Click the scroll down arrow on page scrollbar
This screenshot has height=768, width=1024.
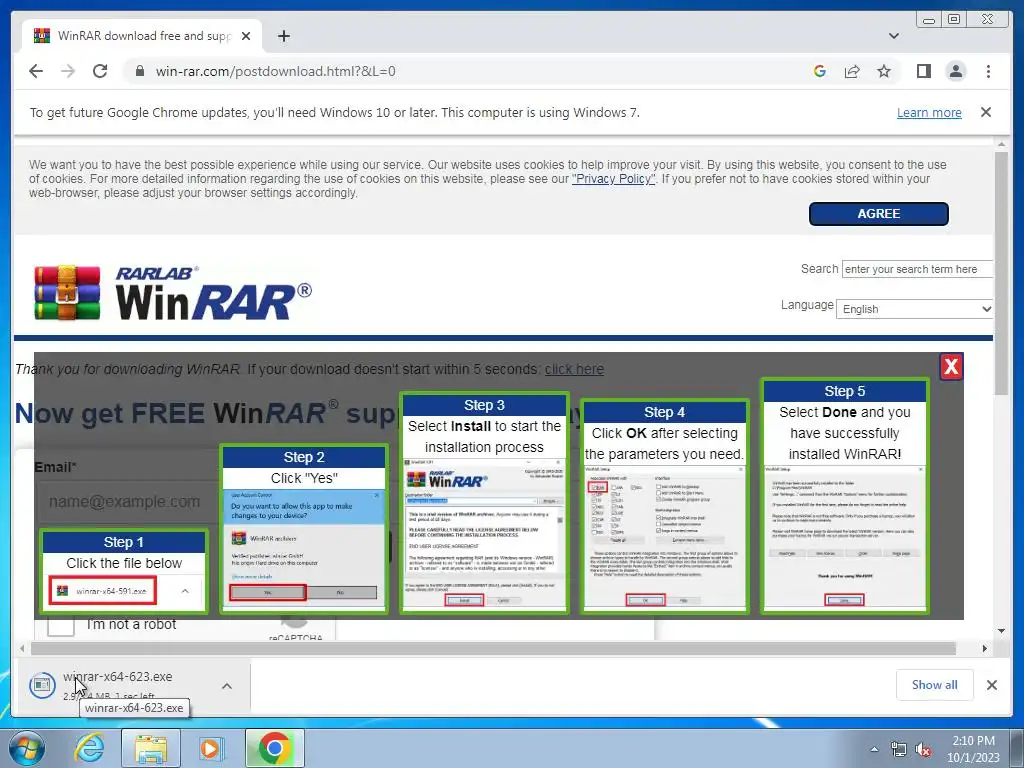tap(1001, 631)
